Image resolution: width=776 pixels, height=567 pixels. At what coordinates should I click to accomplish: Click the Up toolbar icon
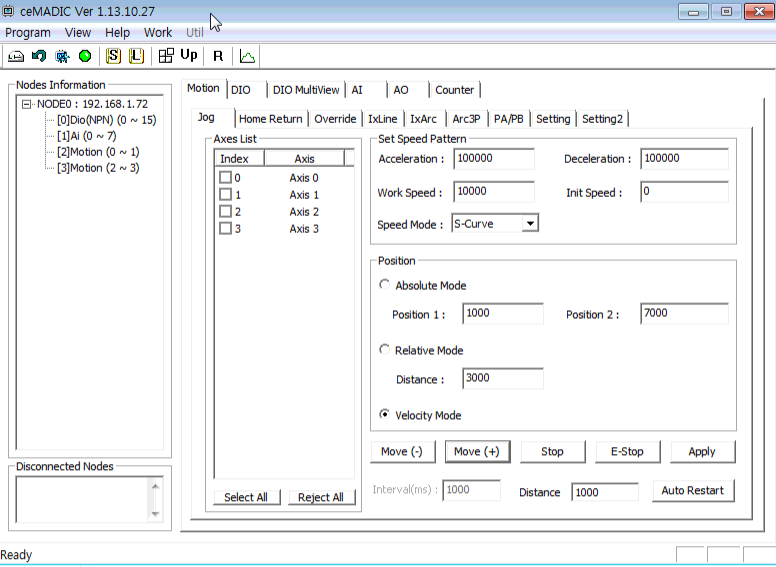pos(189,56)
